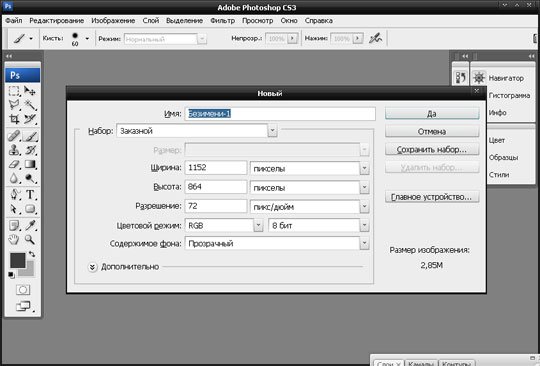Select the Eyedropper tool
This screenshot has width=540, height=366.
[x=30, y=226]
